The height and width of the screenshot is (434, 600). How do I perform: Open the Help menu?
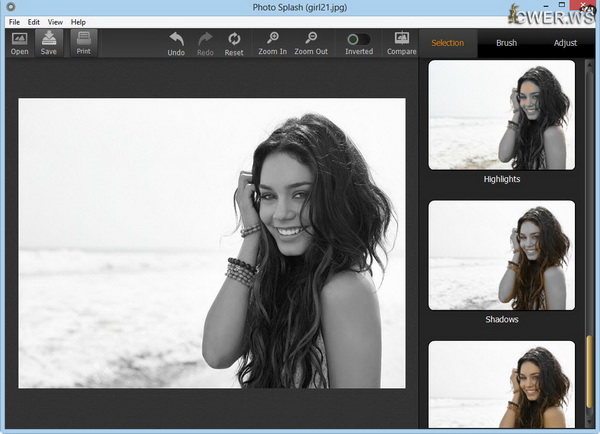point(78,22)
